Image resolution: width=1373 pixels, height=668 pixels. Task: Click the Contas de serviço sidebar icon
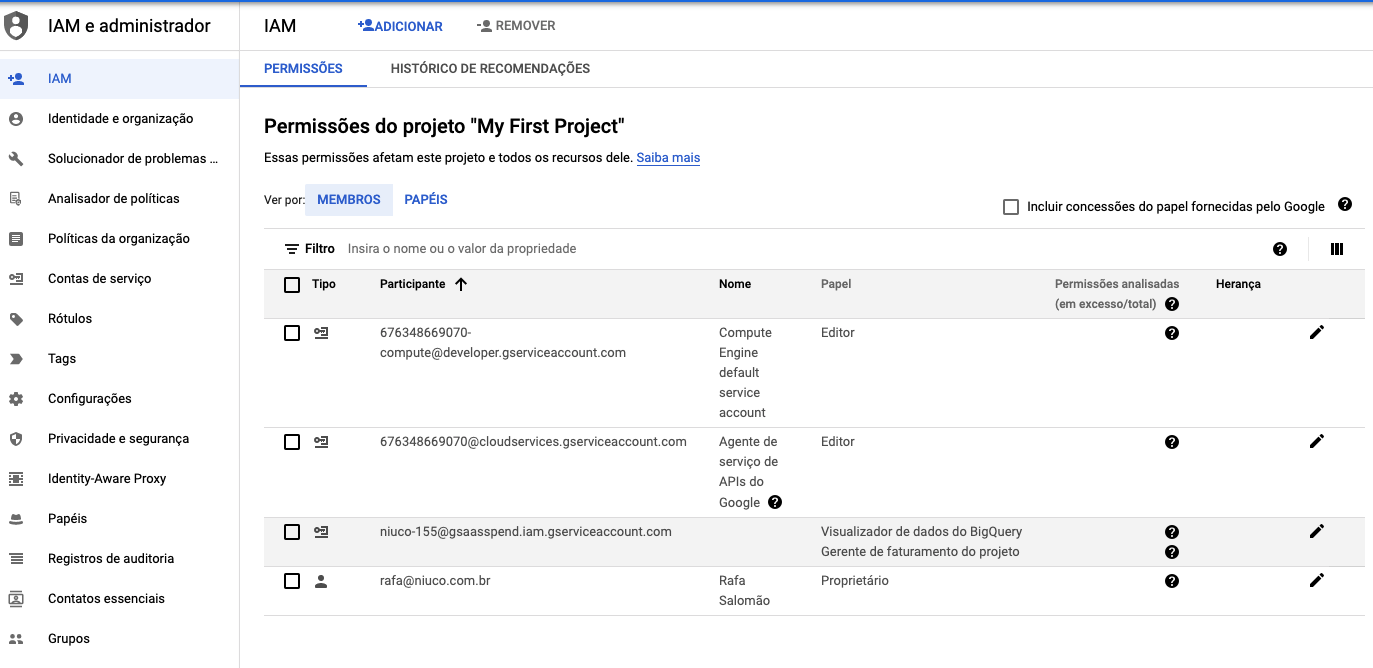click(16, 279)
